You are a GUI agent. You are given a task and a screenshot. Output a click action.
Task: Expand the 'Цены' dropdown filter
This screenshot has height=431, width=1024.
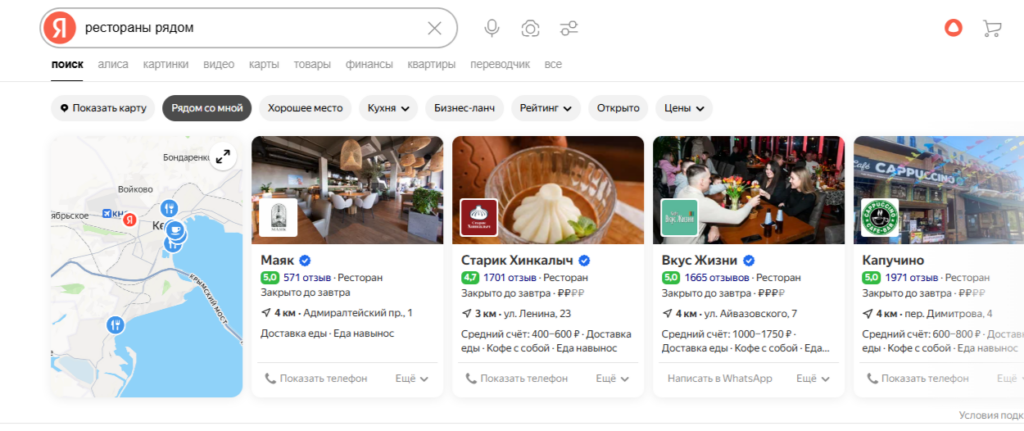click(x=684, y=108)
